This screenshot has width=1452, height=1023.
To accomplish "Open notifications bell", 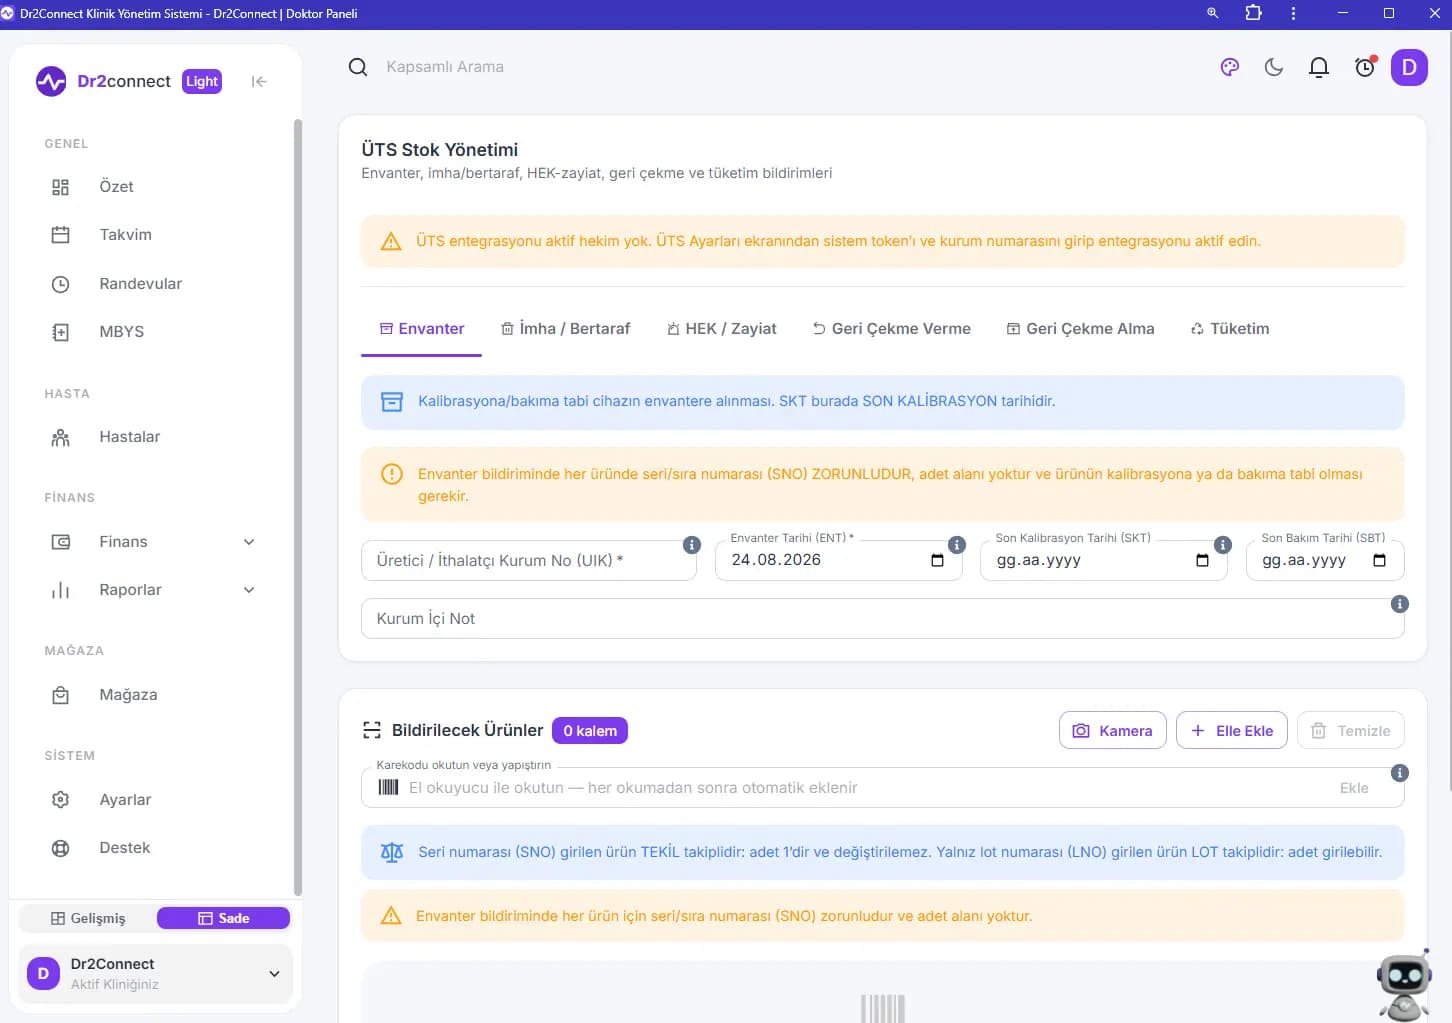I will [x=1319, y=67].
